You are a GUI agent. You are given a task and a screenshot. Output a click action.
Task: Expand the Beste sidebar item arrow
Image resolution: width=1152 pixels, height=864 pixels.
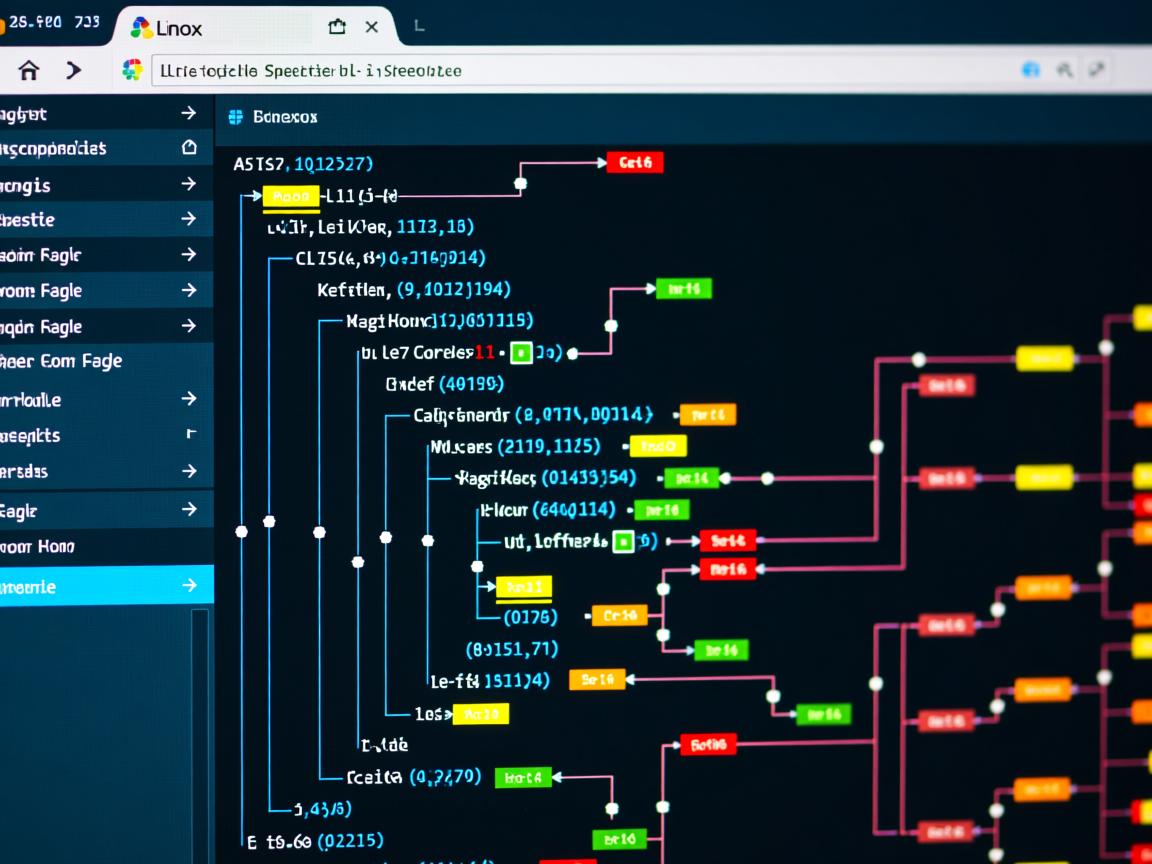[x=188, y=219]
